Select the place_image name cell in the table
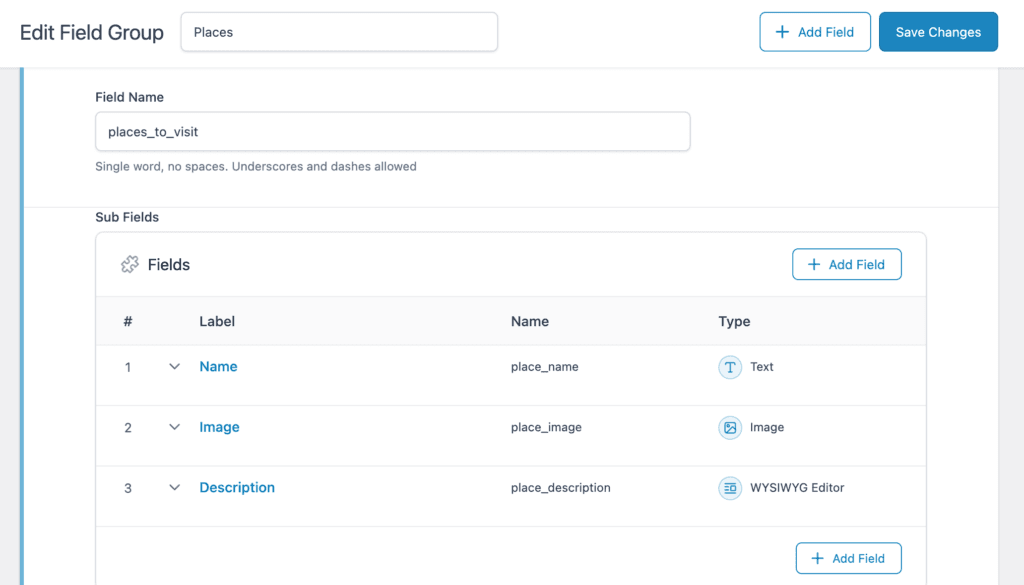Image resolution: width=1024 pixels, height=585 pixels. click(546, 427)
